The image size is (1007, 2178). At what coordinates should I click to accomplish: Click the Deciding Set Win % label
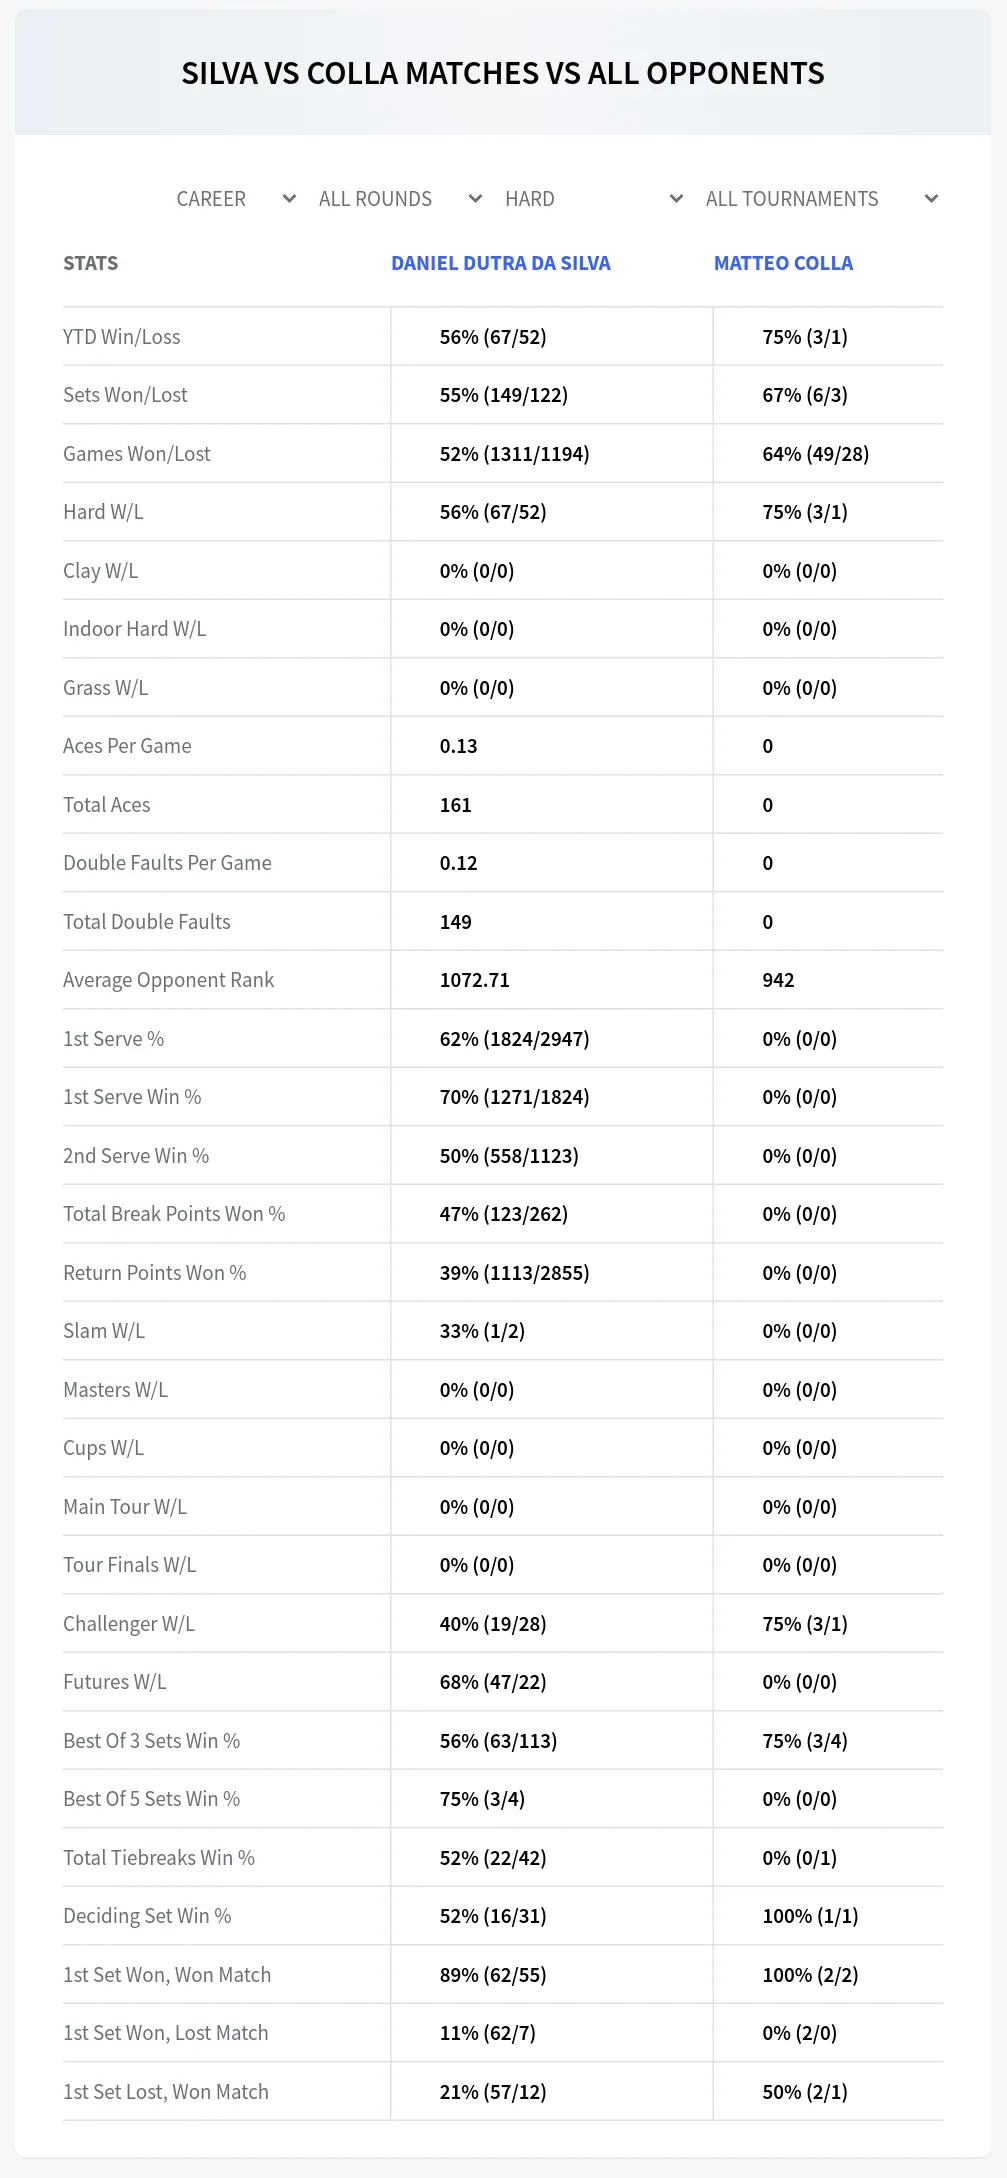pos(147,1916)
